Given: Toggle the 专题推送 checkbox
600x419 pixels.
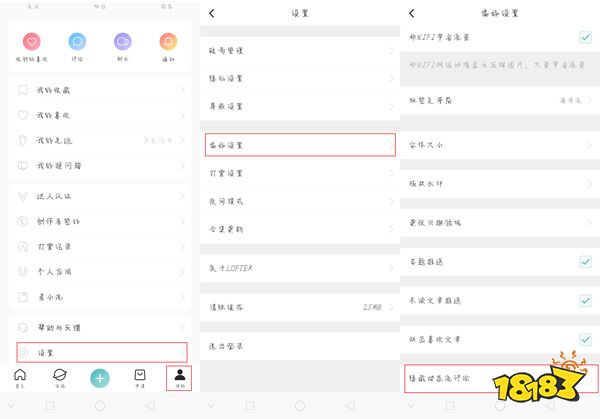Looking at the screenshot, I should tap(585, 262).
